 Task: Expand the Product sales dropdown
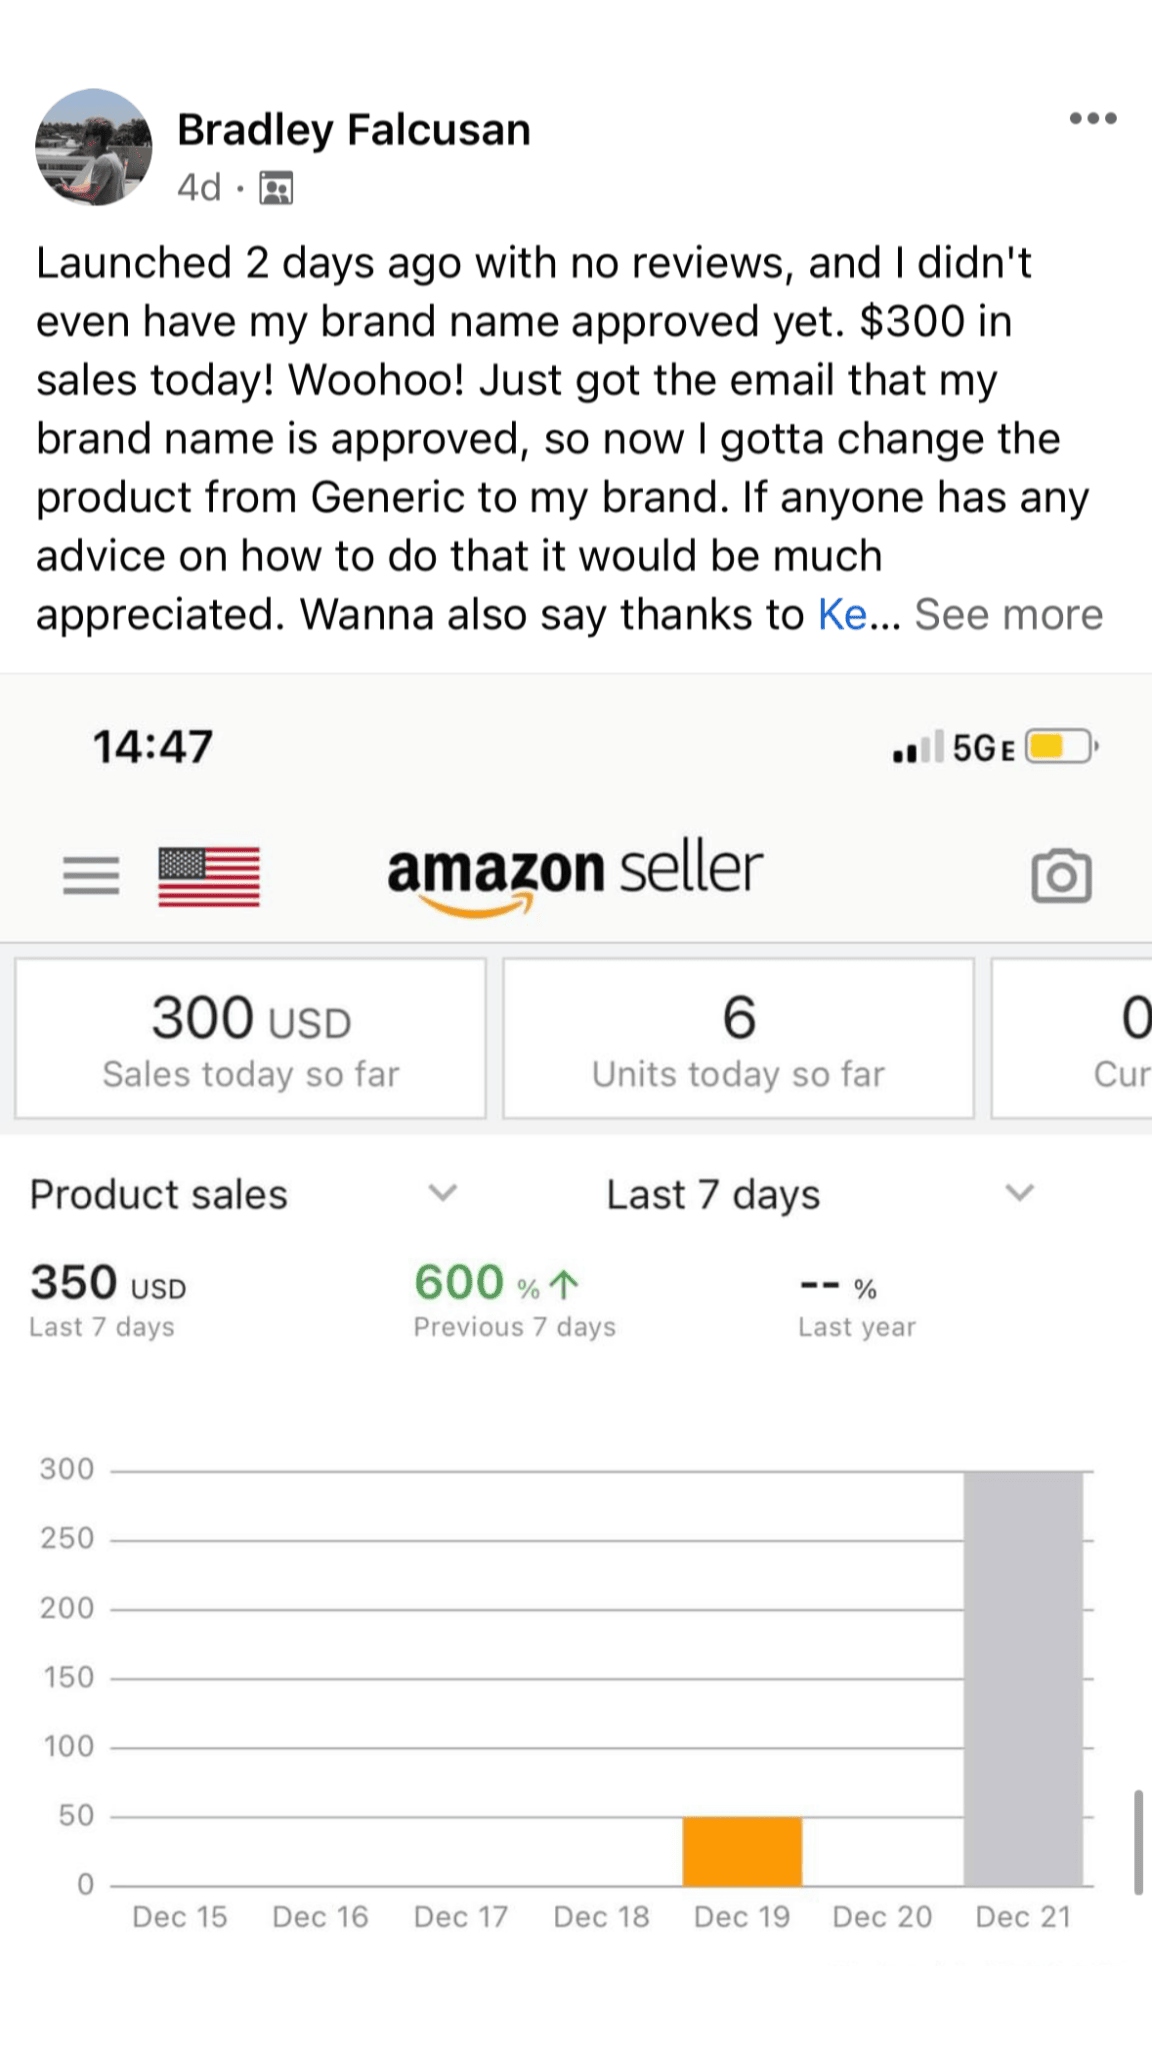442,1193
